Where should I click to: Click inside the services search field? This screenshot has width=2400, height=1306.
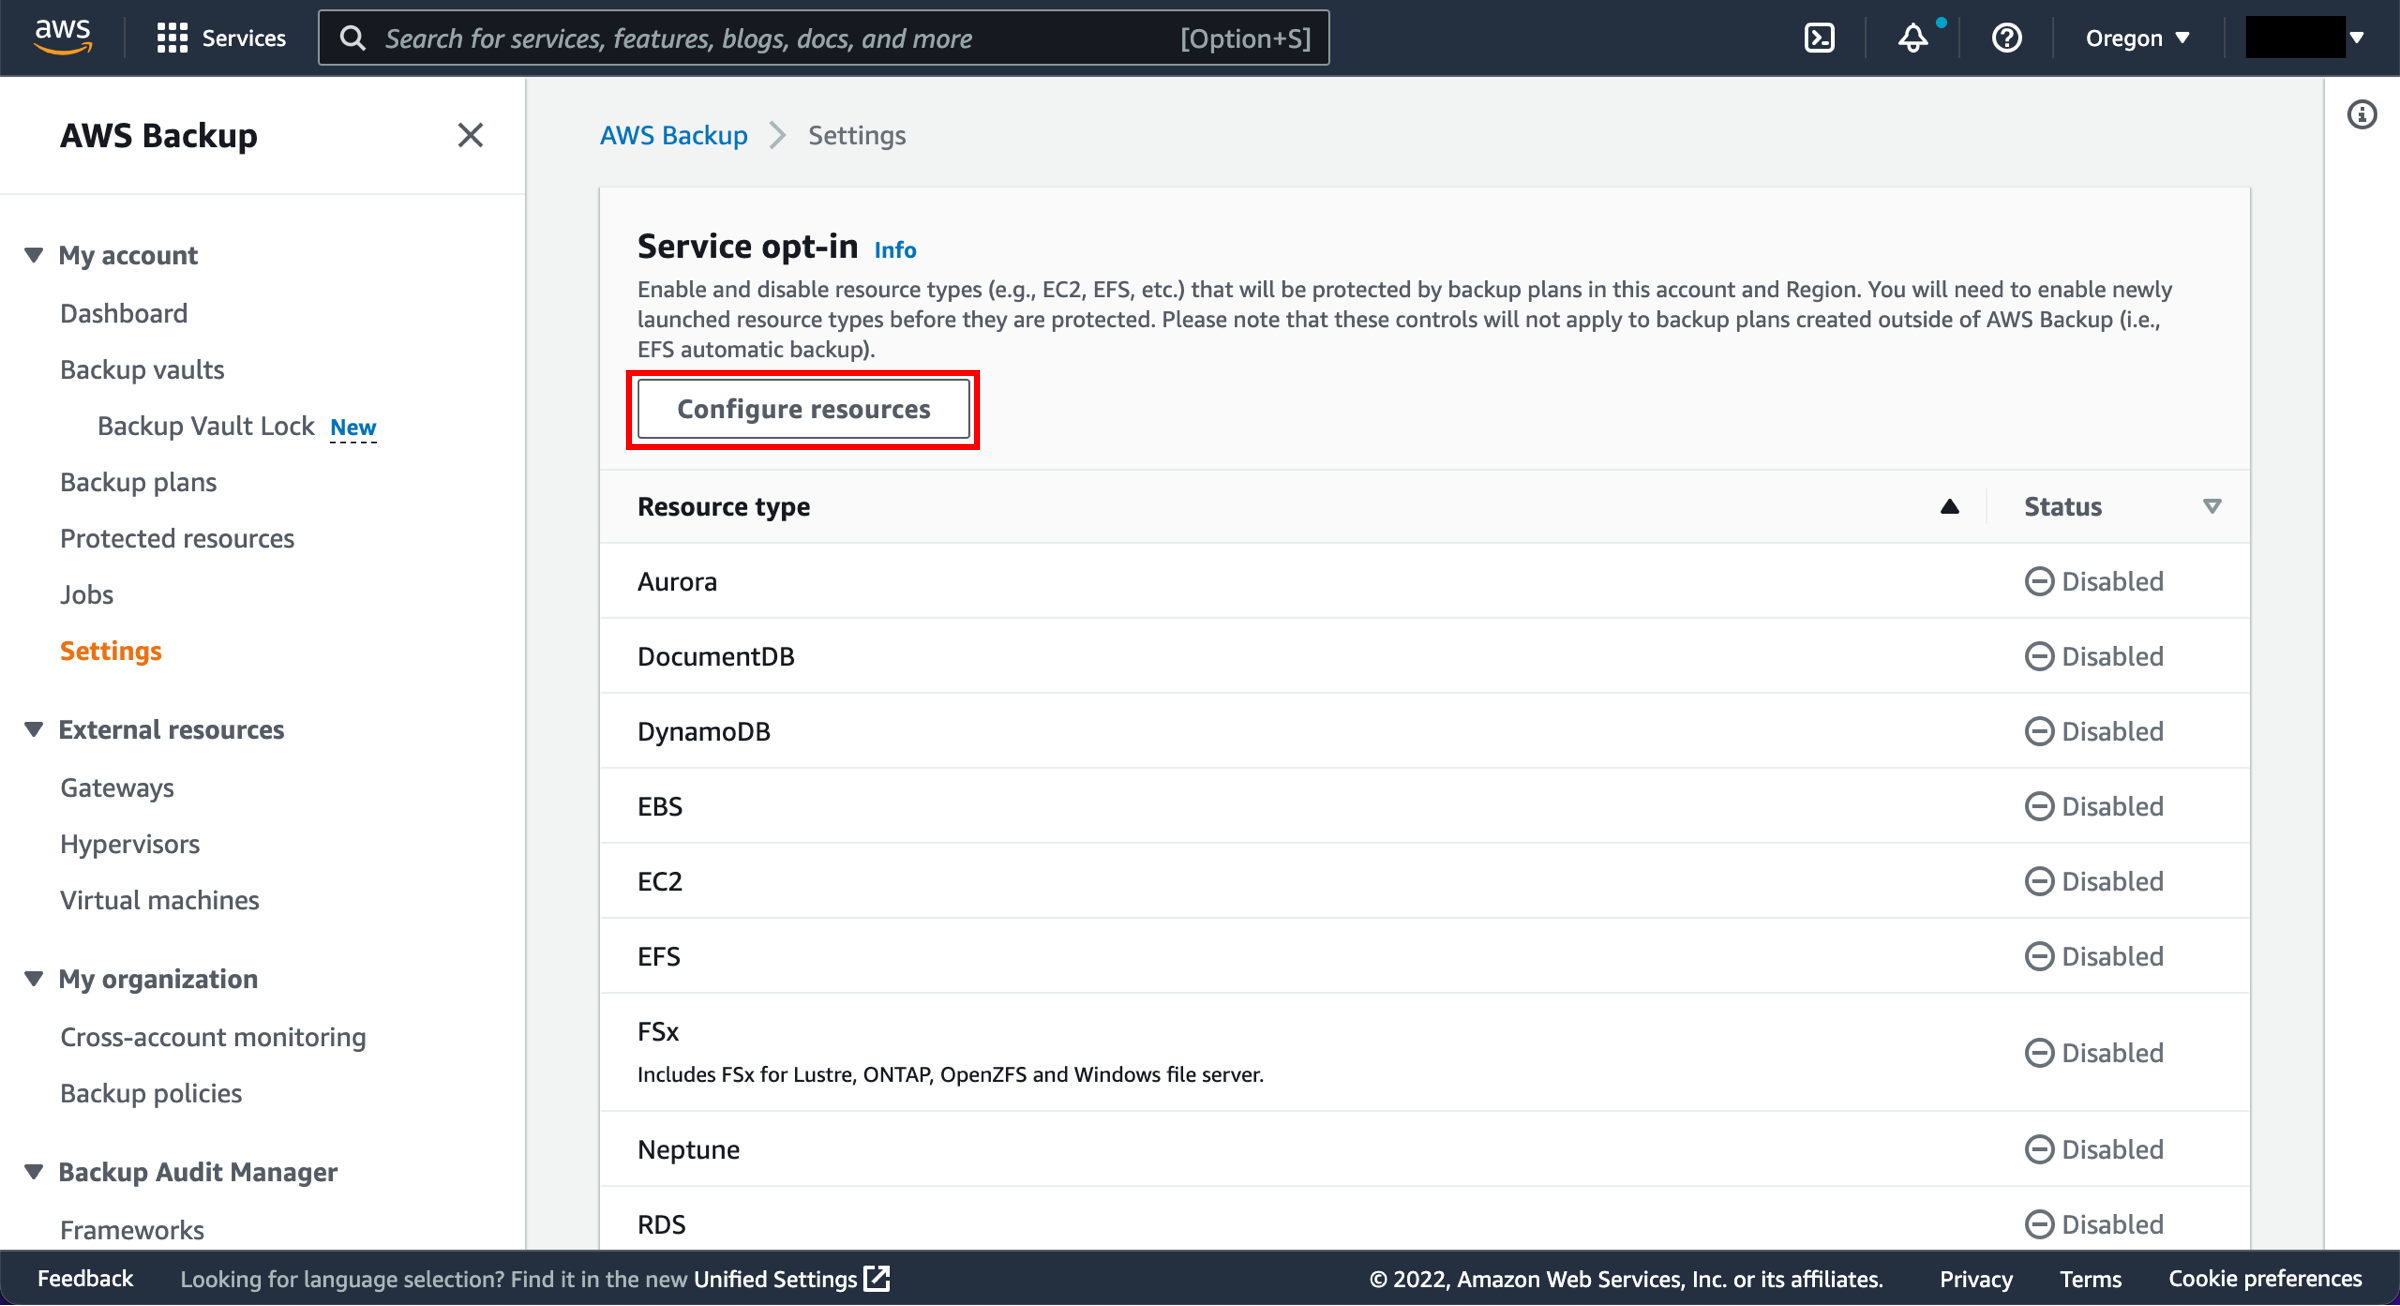824,38
